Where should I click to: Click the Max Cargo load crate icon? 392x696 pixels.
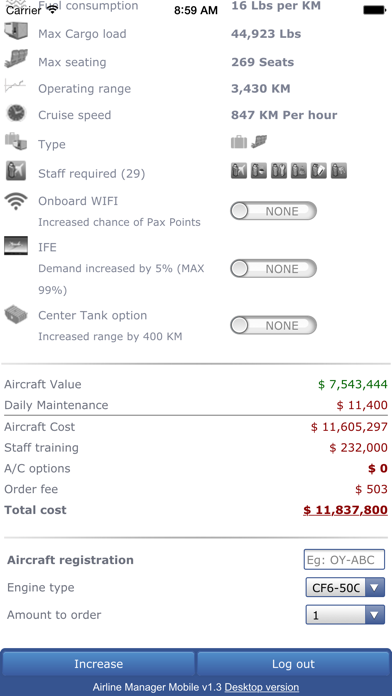16,32
